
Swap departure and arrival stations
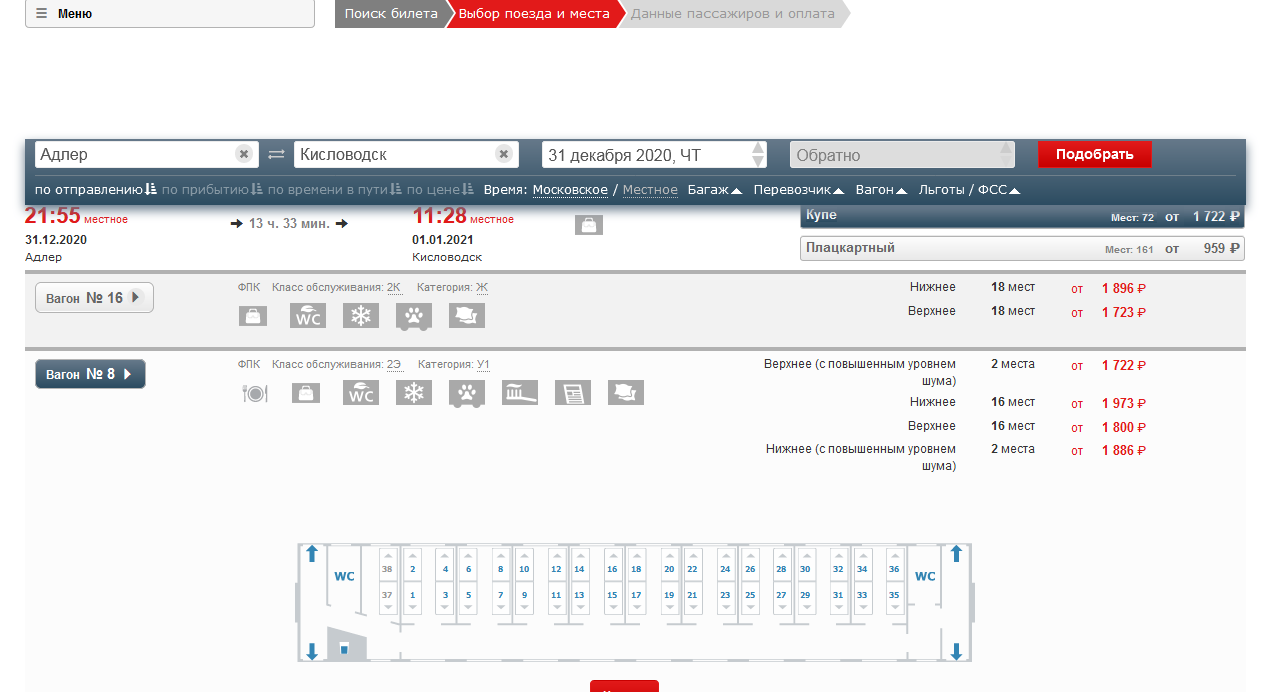tap(276, 155)
